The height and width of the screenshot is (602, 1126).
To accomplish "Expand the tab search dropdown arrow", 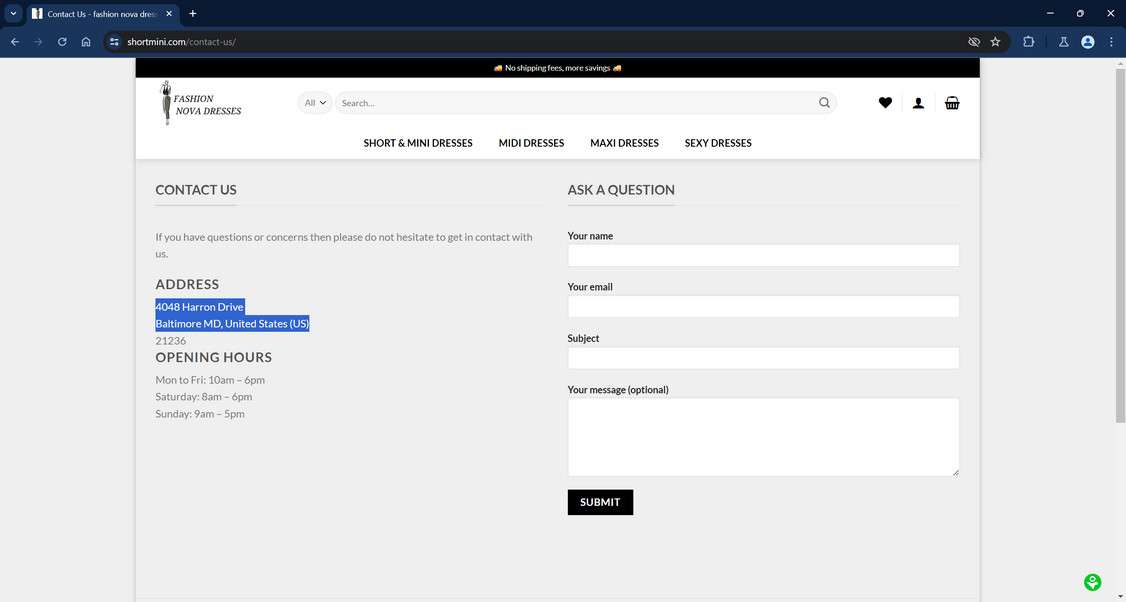I will point(13,14).
